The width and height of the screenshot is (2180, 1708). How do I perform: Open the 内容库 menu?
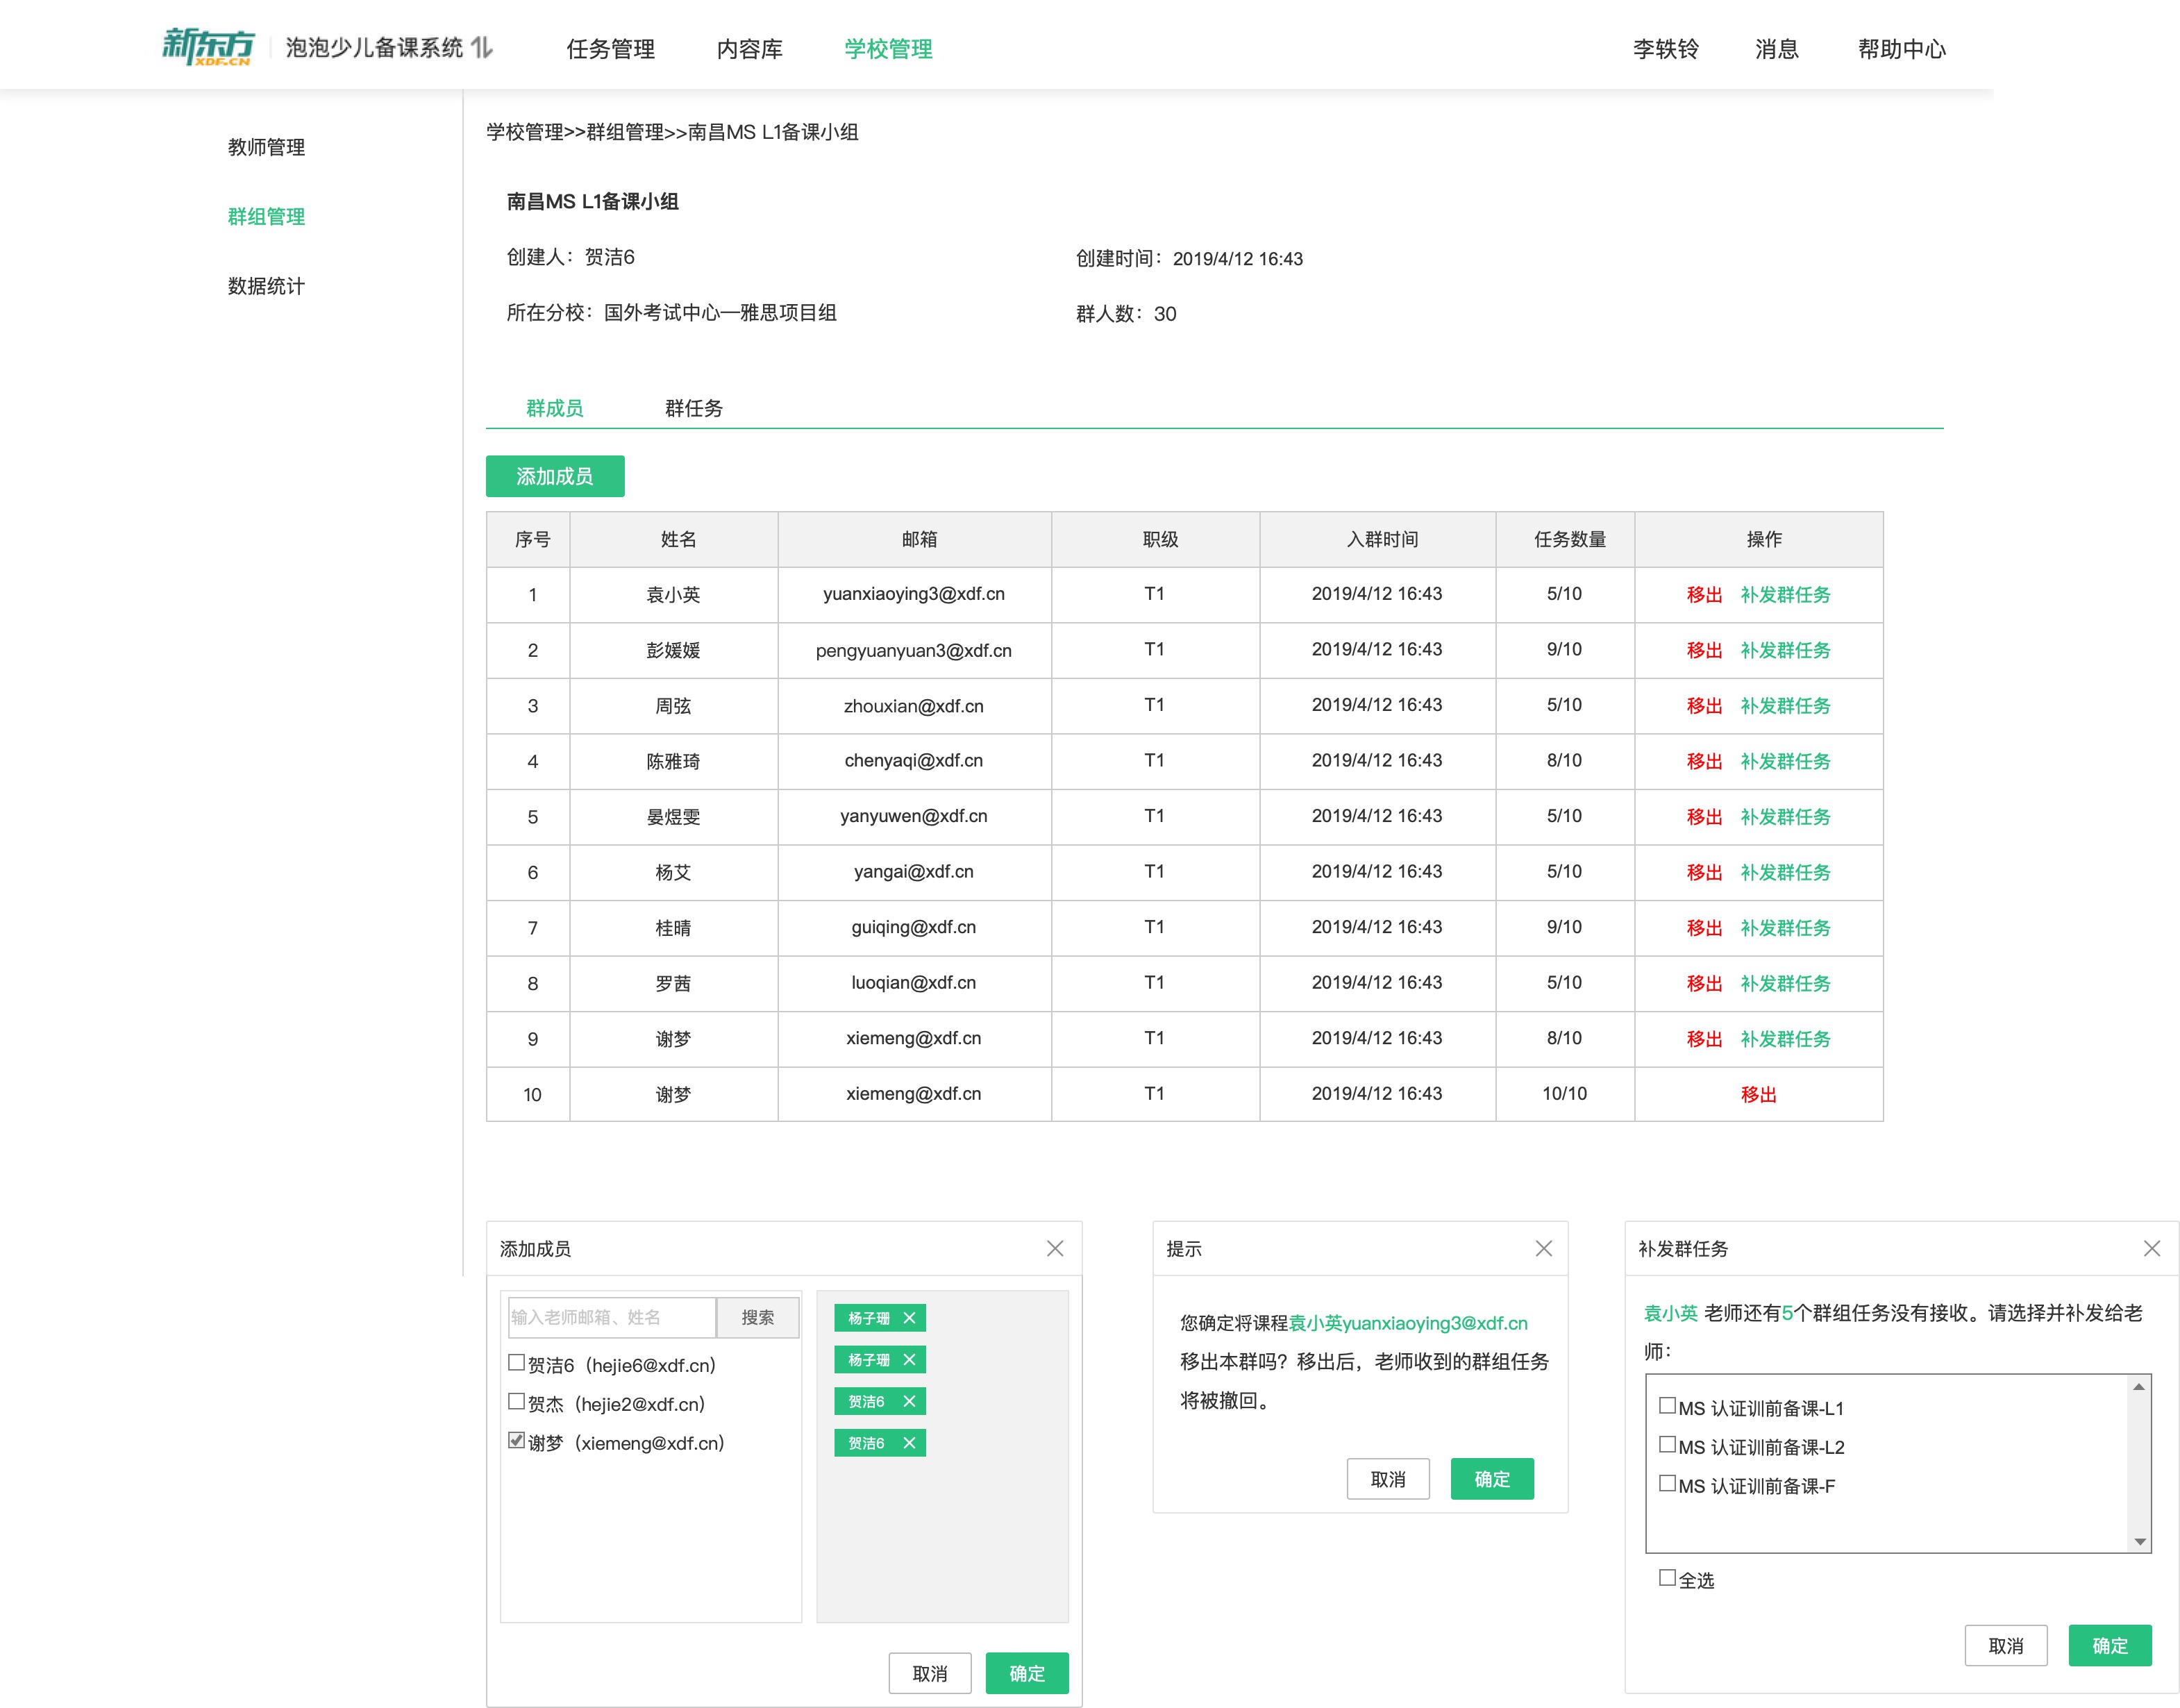749,49
